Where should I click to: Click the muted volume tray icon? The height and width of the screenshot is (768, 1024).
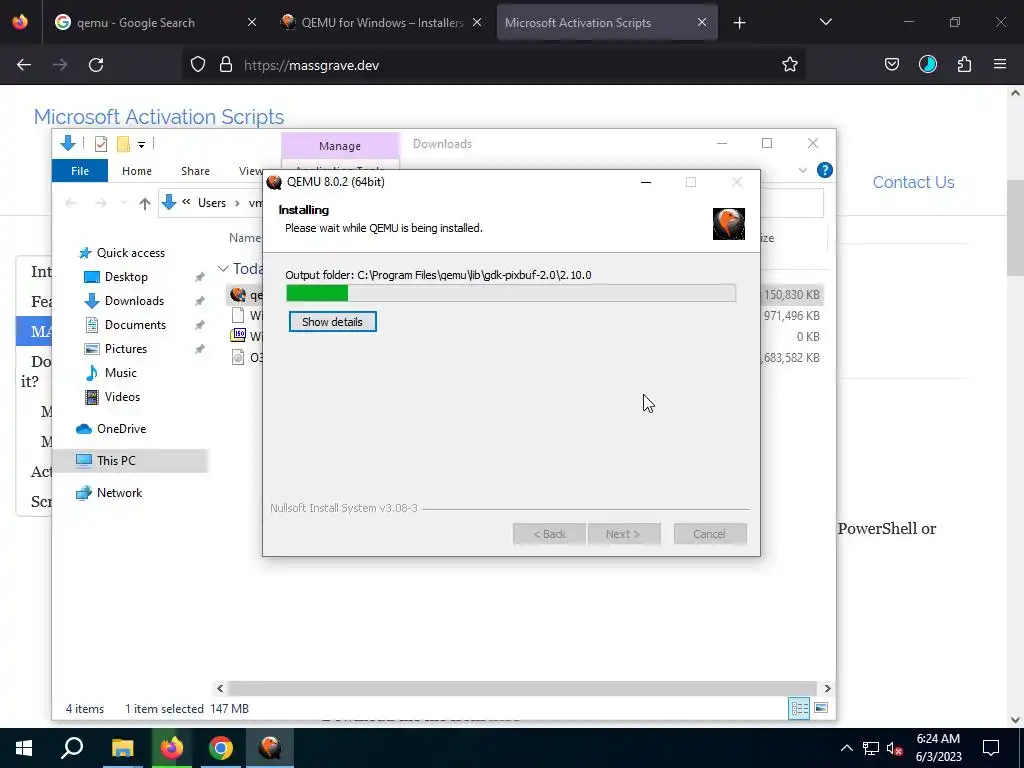coord(895,748)
